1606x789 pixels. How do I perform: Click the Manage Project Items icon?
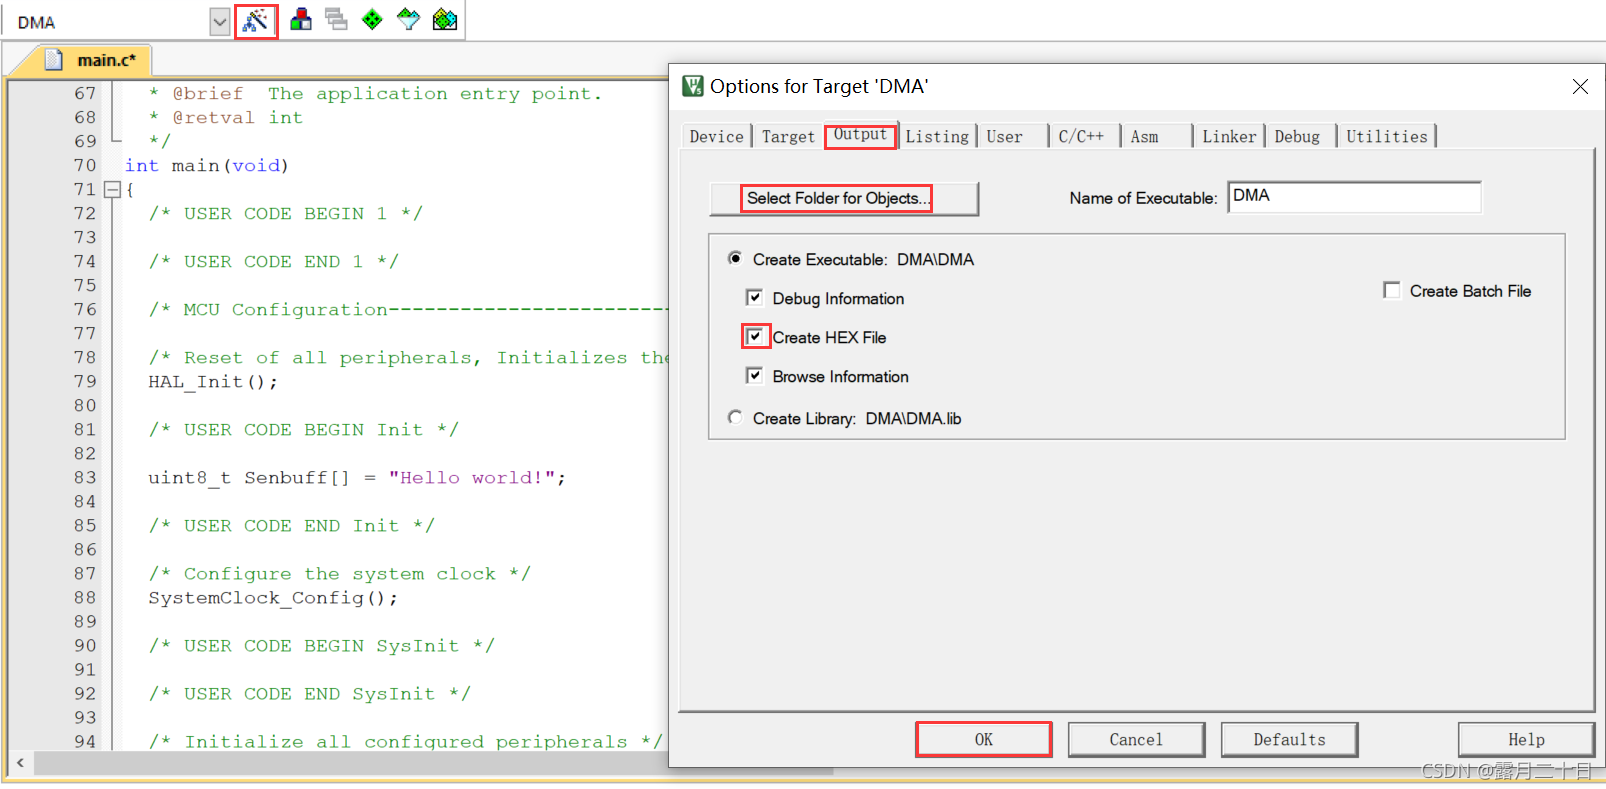tap(301, 19)
